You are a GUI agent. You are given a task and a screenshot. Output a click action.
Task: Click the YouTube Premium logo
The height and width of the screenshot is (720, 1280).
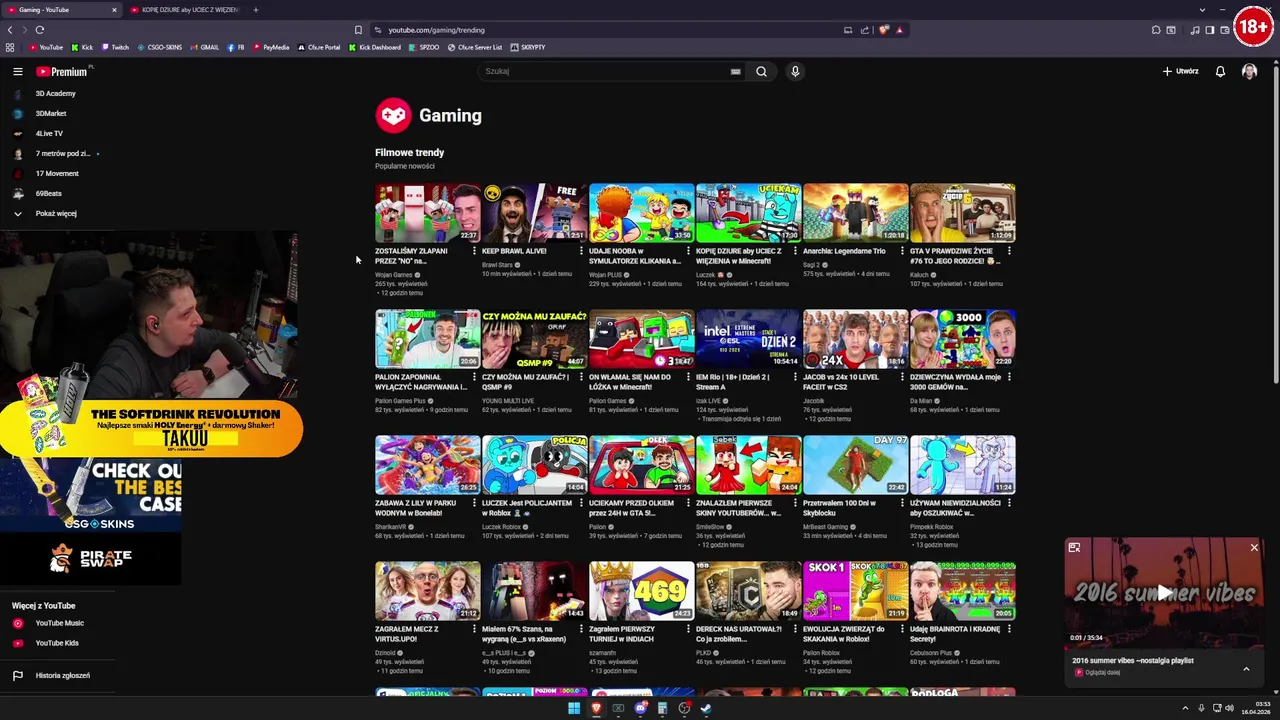point(63,71)
